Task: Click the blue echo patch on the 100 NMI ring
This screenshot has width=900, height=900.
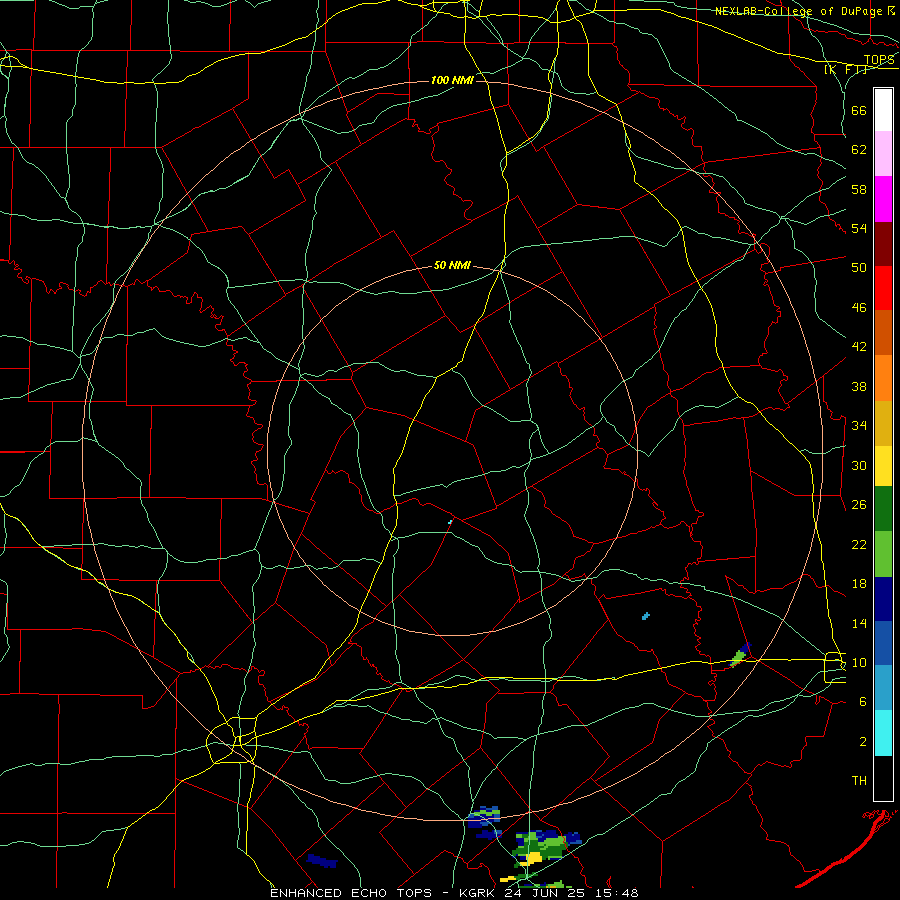Action: pyautogui.click(x=484, y=817)
